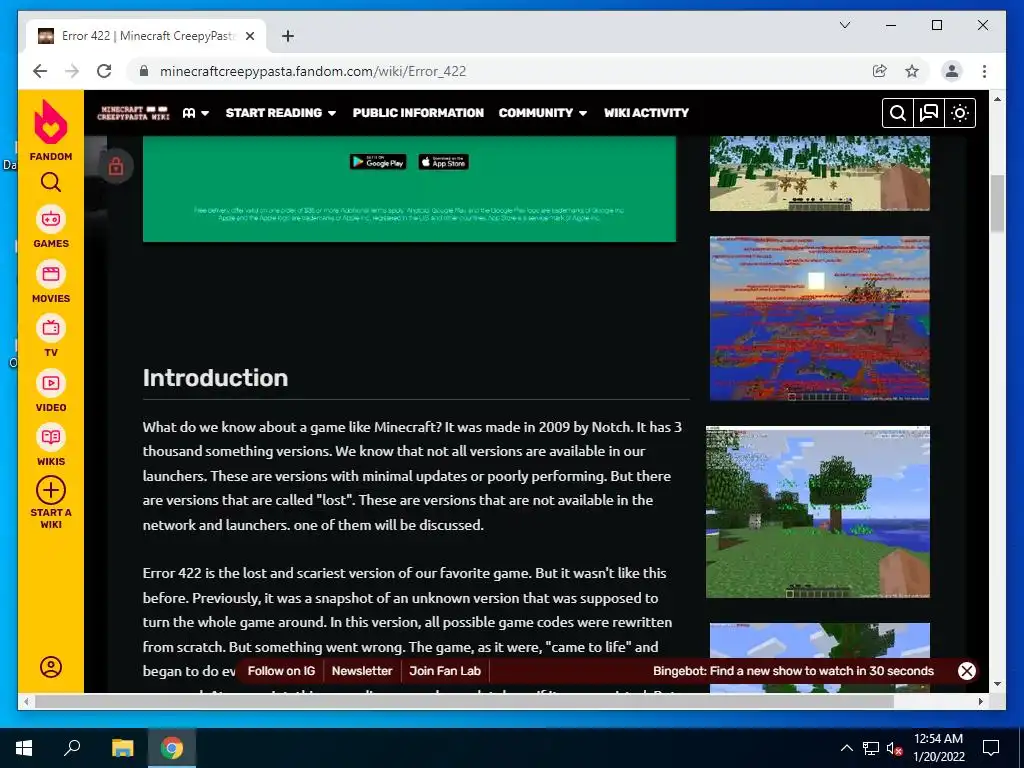Screen dimensions: 1024x768
Task: Open File Explorer from taskbar
Action: tap(122, 748)
